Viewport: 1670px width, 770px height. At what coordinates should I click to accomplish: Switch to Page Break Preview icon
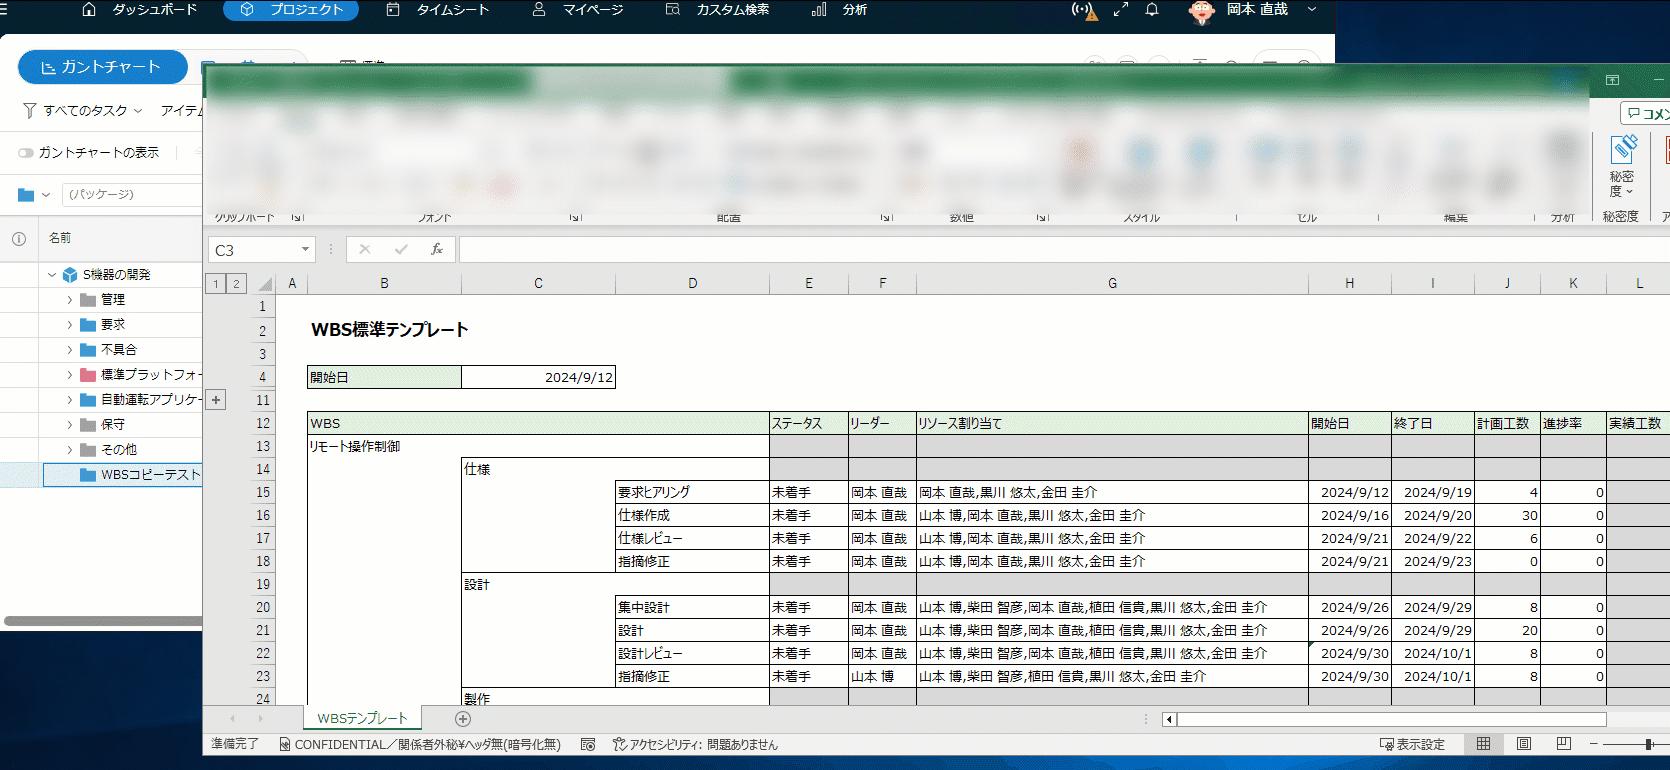point(1564,744)
